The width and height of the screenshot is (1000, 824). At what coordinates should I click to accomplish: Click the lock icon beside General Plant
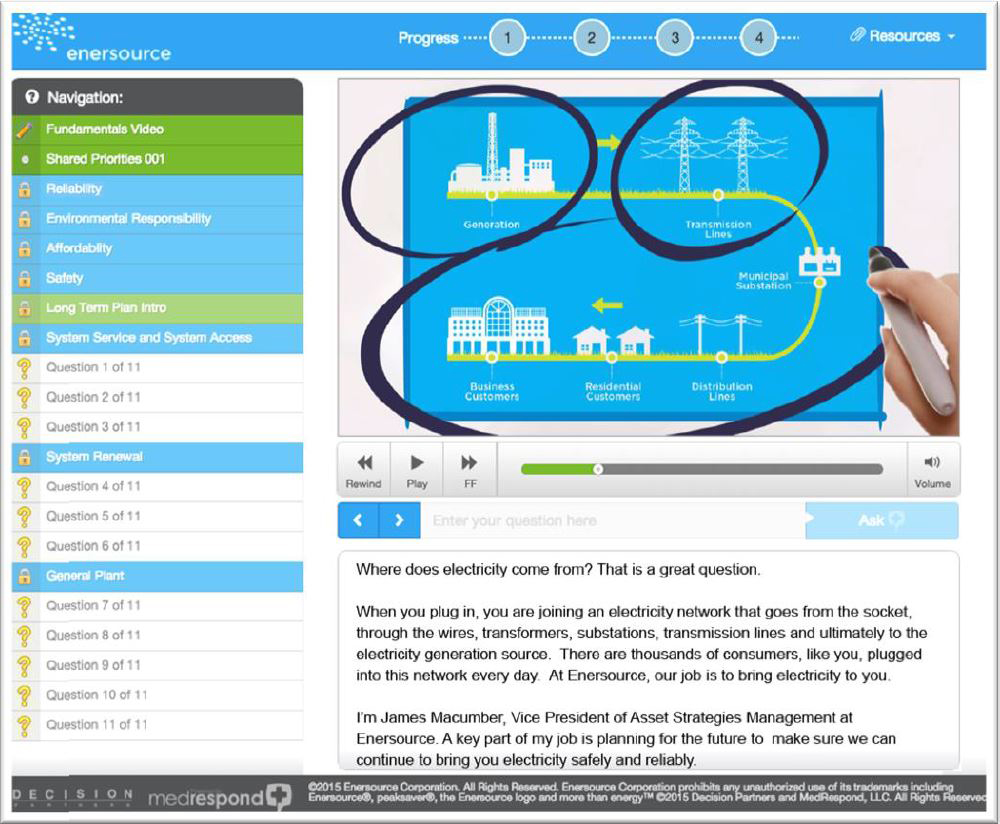click(25, 576)
